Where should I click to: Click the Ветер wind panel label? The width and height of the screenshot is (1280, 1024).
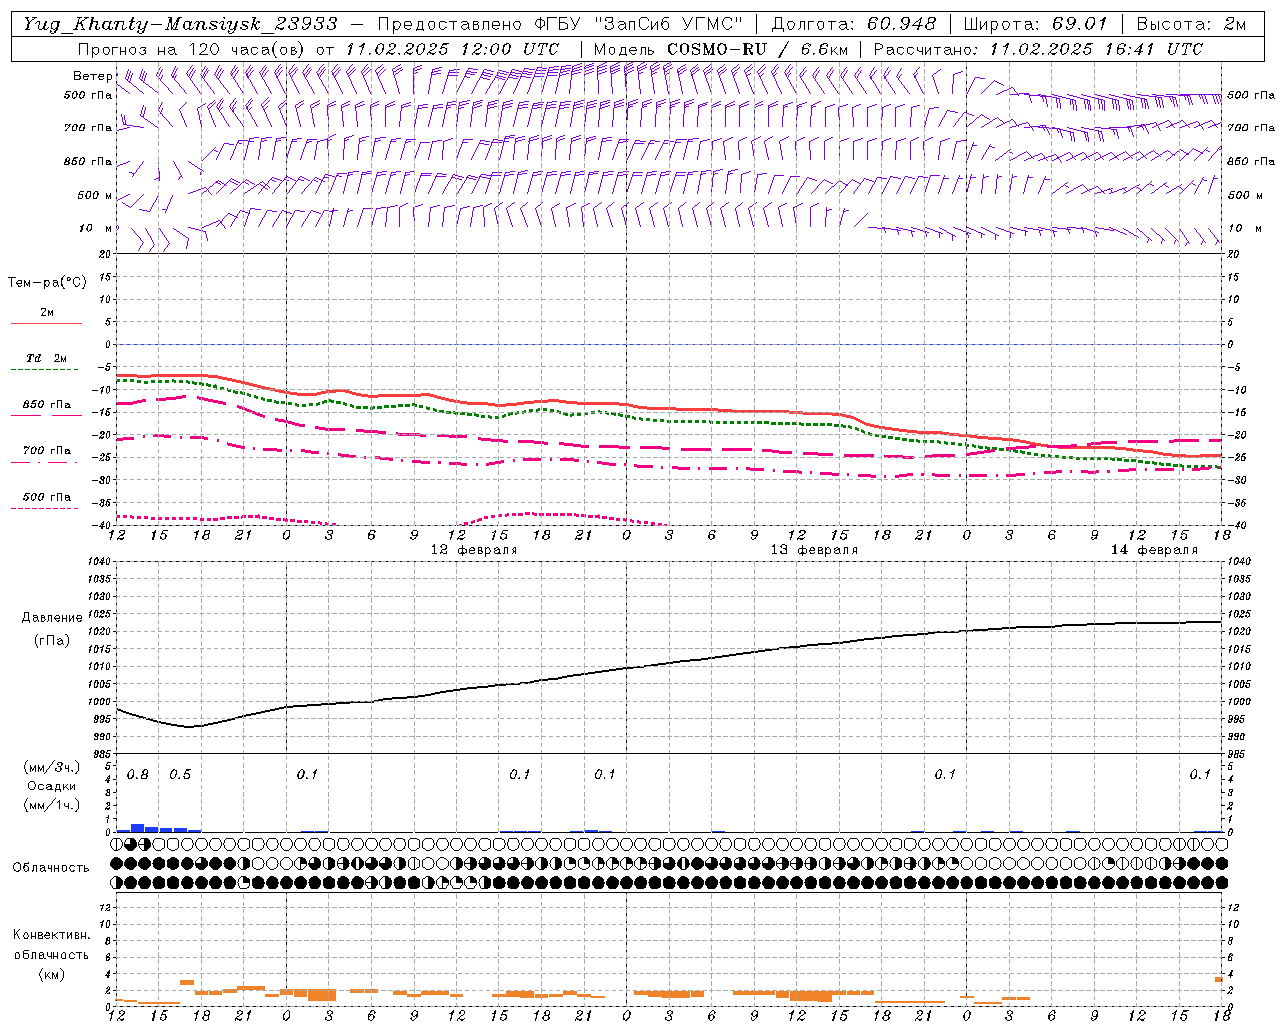pos(92,76)
